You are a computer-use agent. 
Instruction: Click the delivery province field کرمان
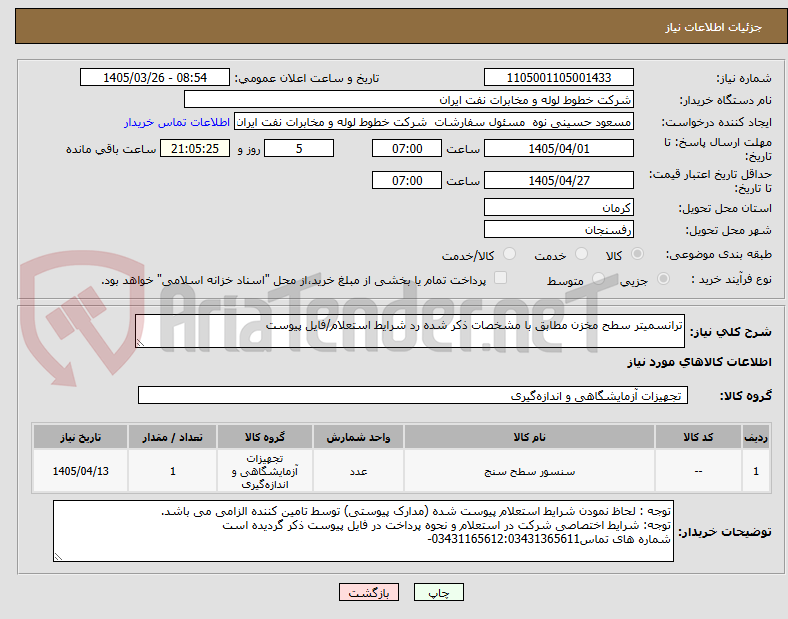click(559, 207)
